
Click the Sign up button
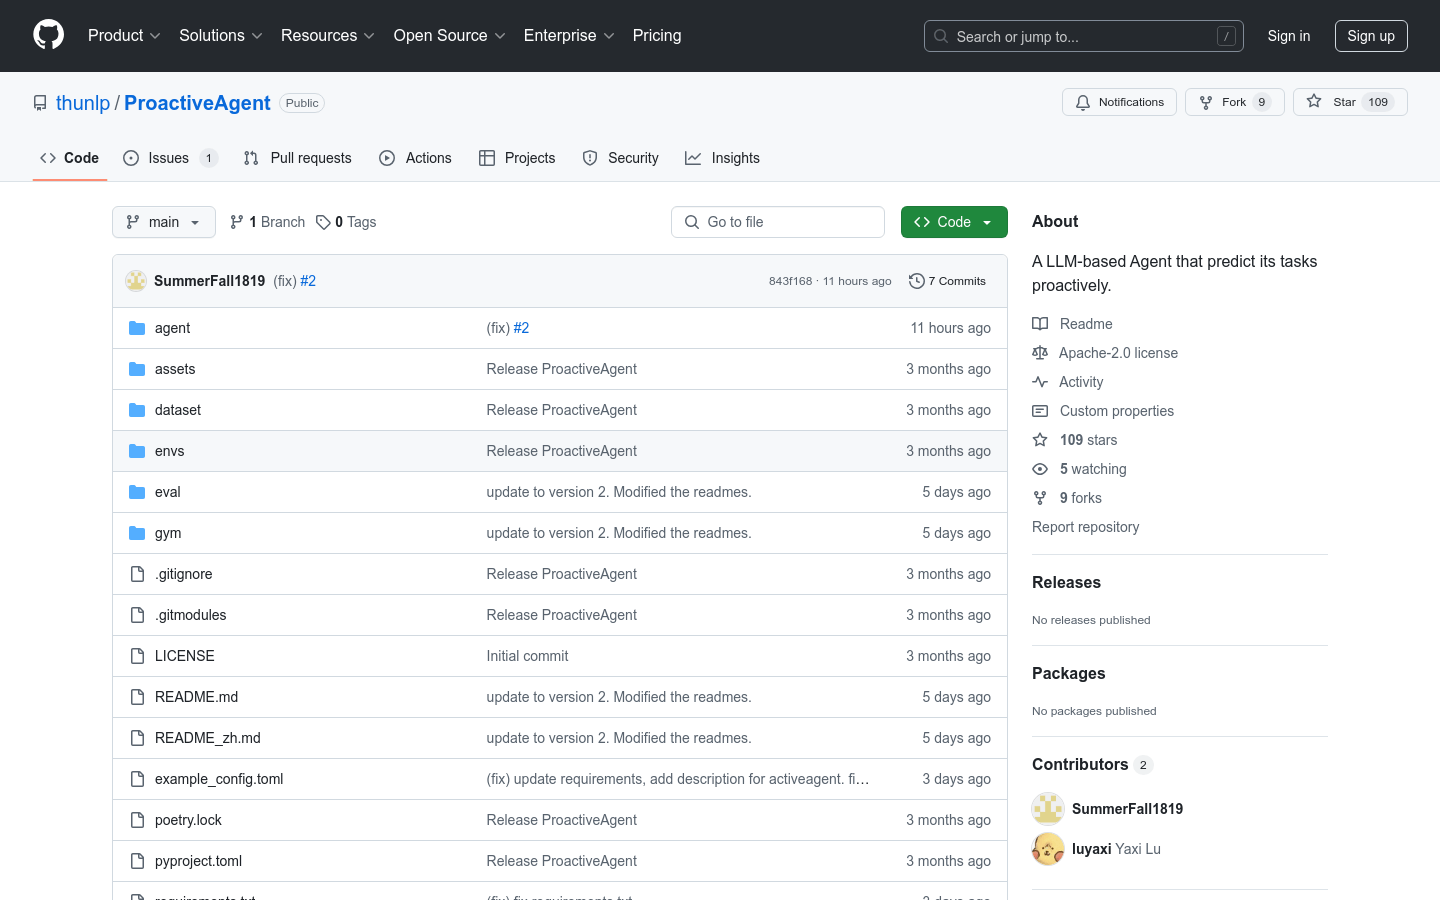(1371, 36)
